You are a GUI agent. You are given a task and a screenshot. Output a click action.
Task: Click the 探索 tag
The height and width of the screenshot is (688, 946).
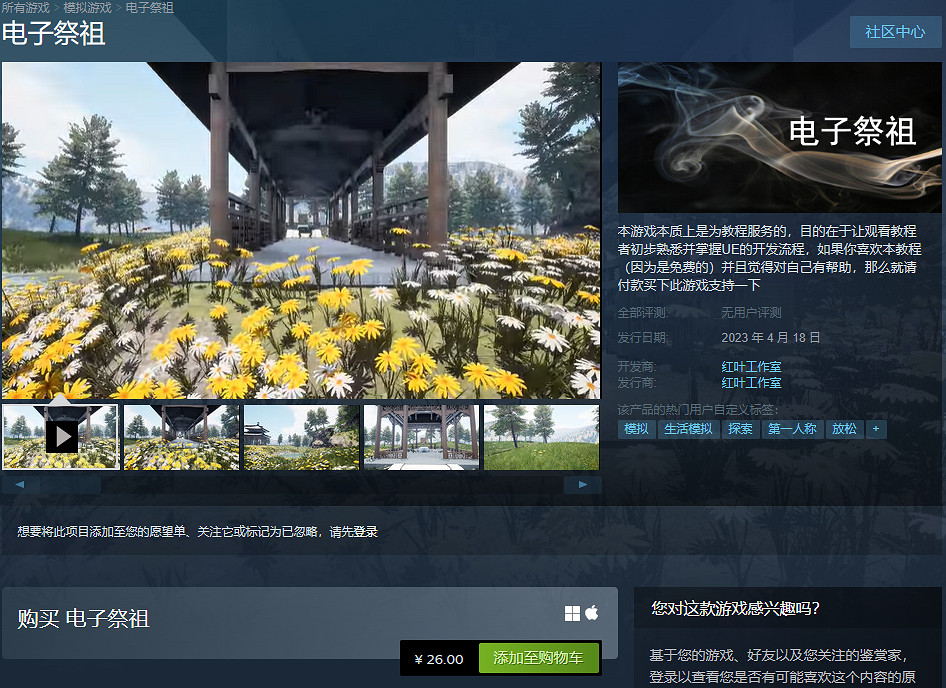point(740,428)
